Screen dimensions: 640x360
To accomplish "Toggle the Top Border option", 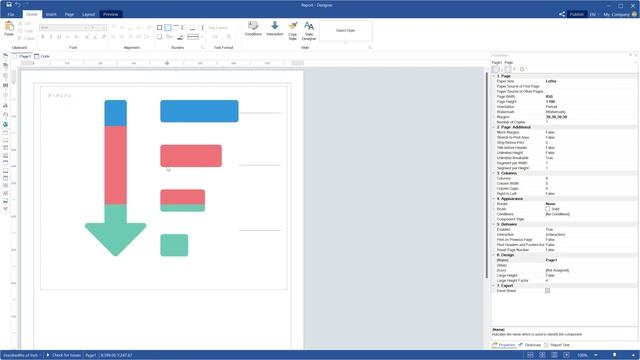I will coord(176,27).
